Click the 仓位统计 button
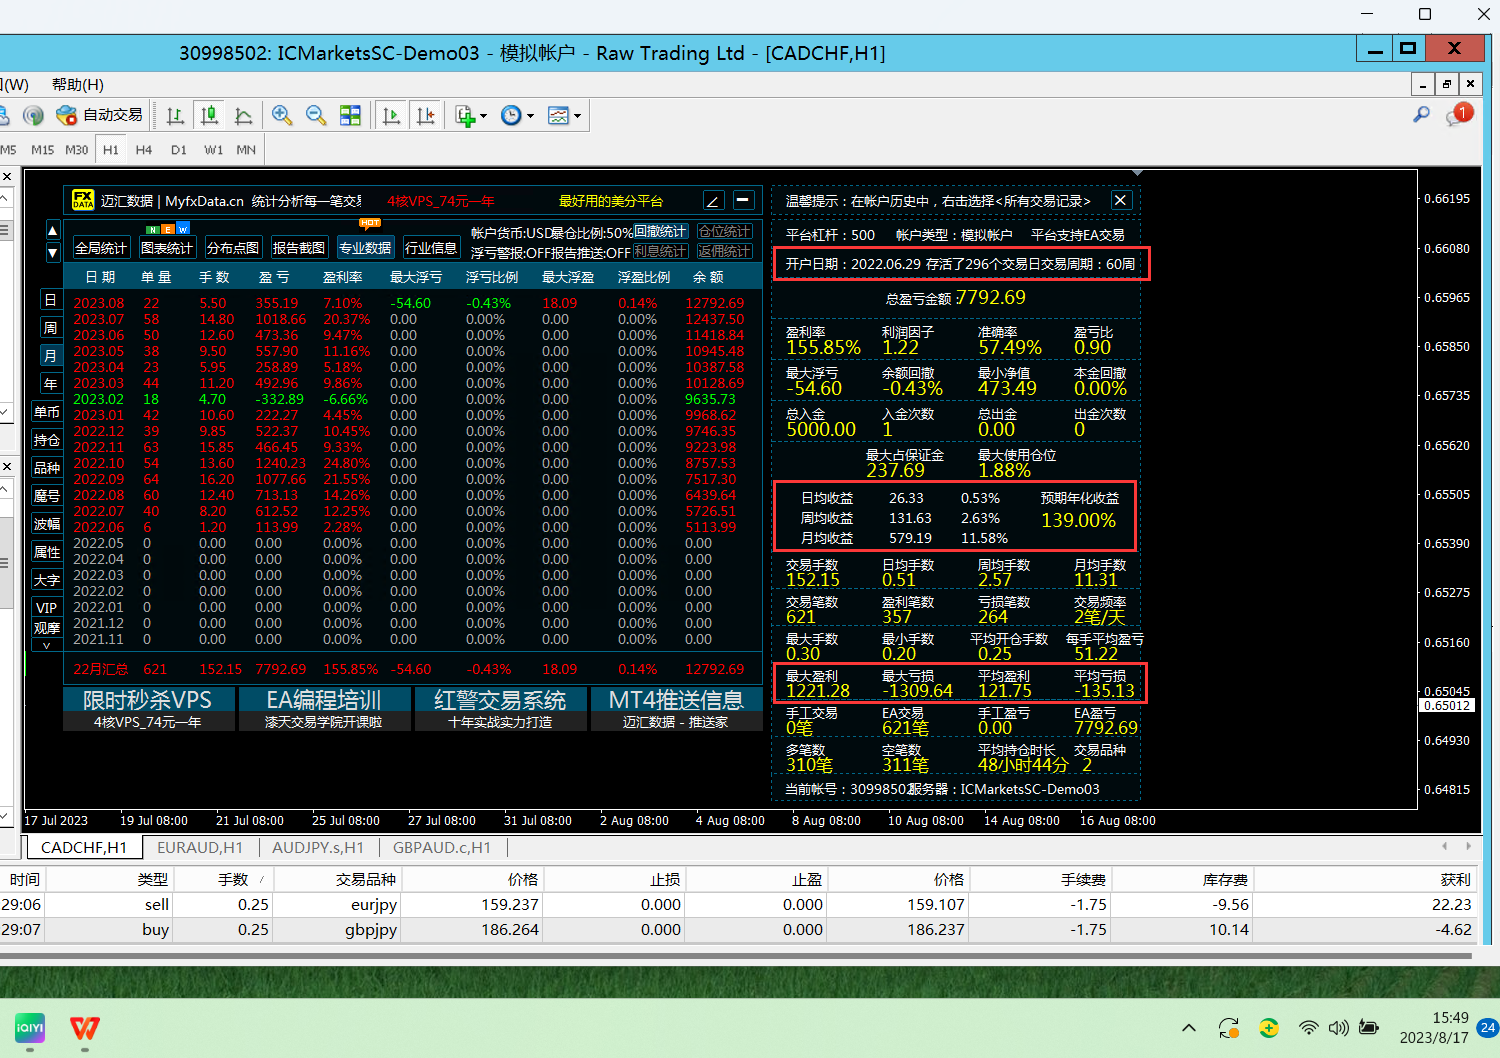The height and width of the screenshot is (1058, 1500). tap(725, 232)
